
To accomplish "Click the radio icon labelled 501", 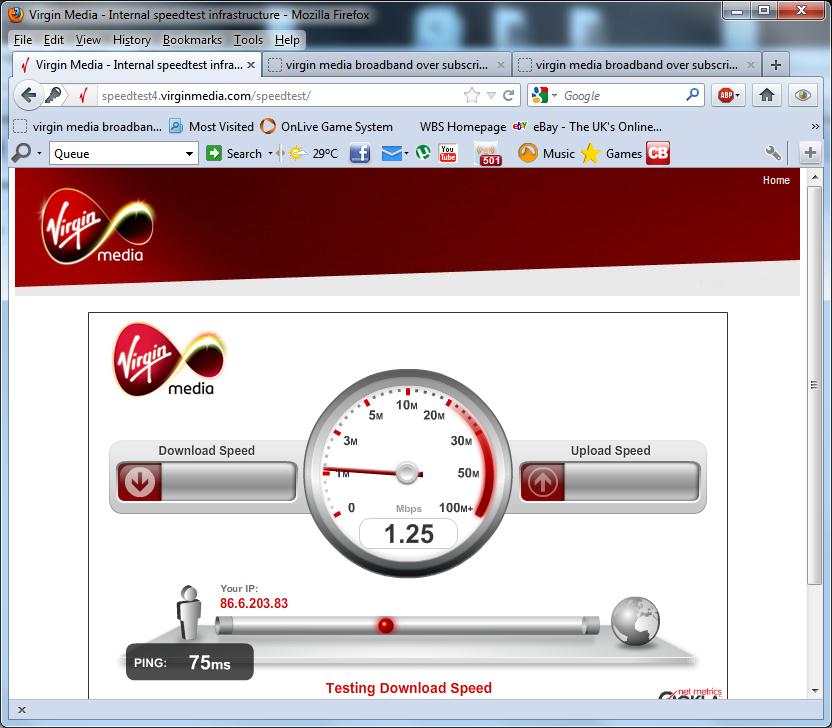I will [x=488, y=154].
